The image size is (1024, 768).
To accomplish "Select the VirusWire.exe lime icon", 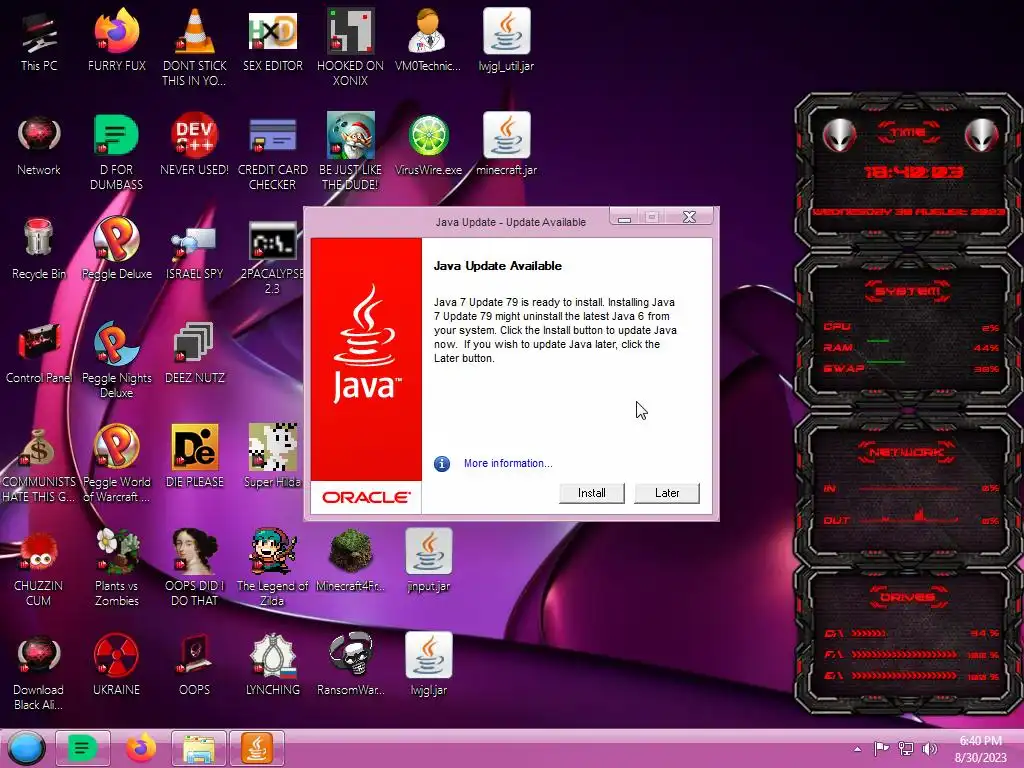I will point(428,145).
